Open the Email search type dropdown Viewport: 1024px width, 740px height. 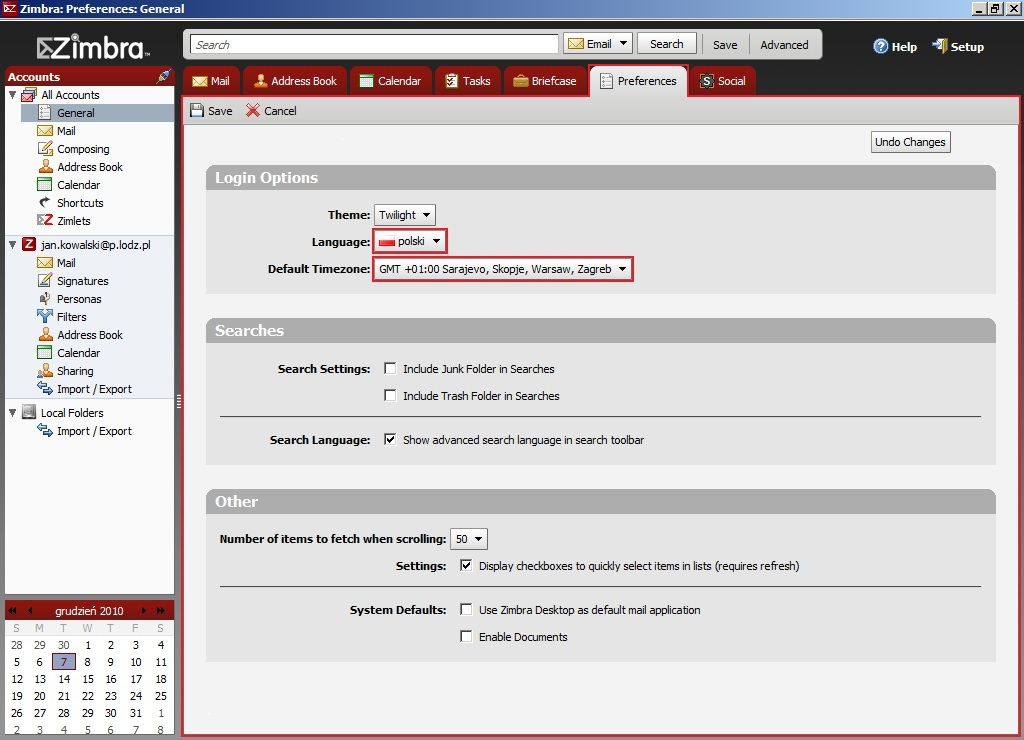(x=598, y=44)
